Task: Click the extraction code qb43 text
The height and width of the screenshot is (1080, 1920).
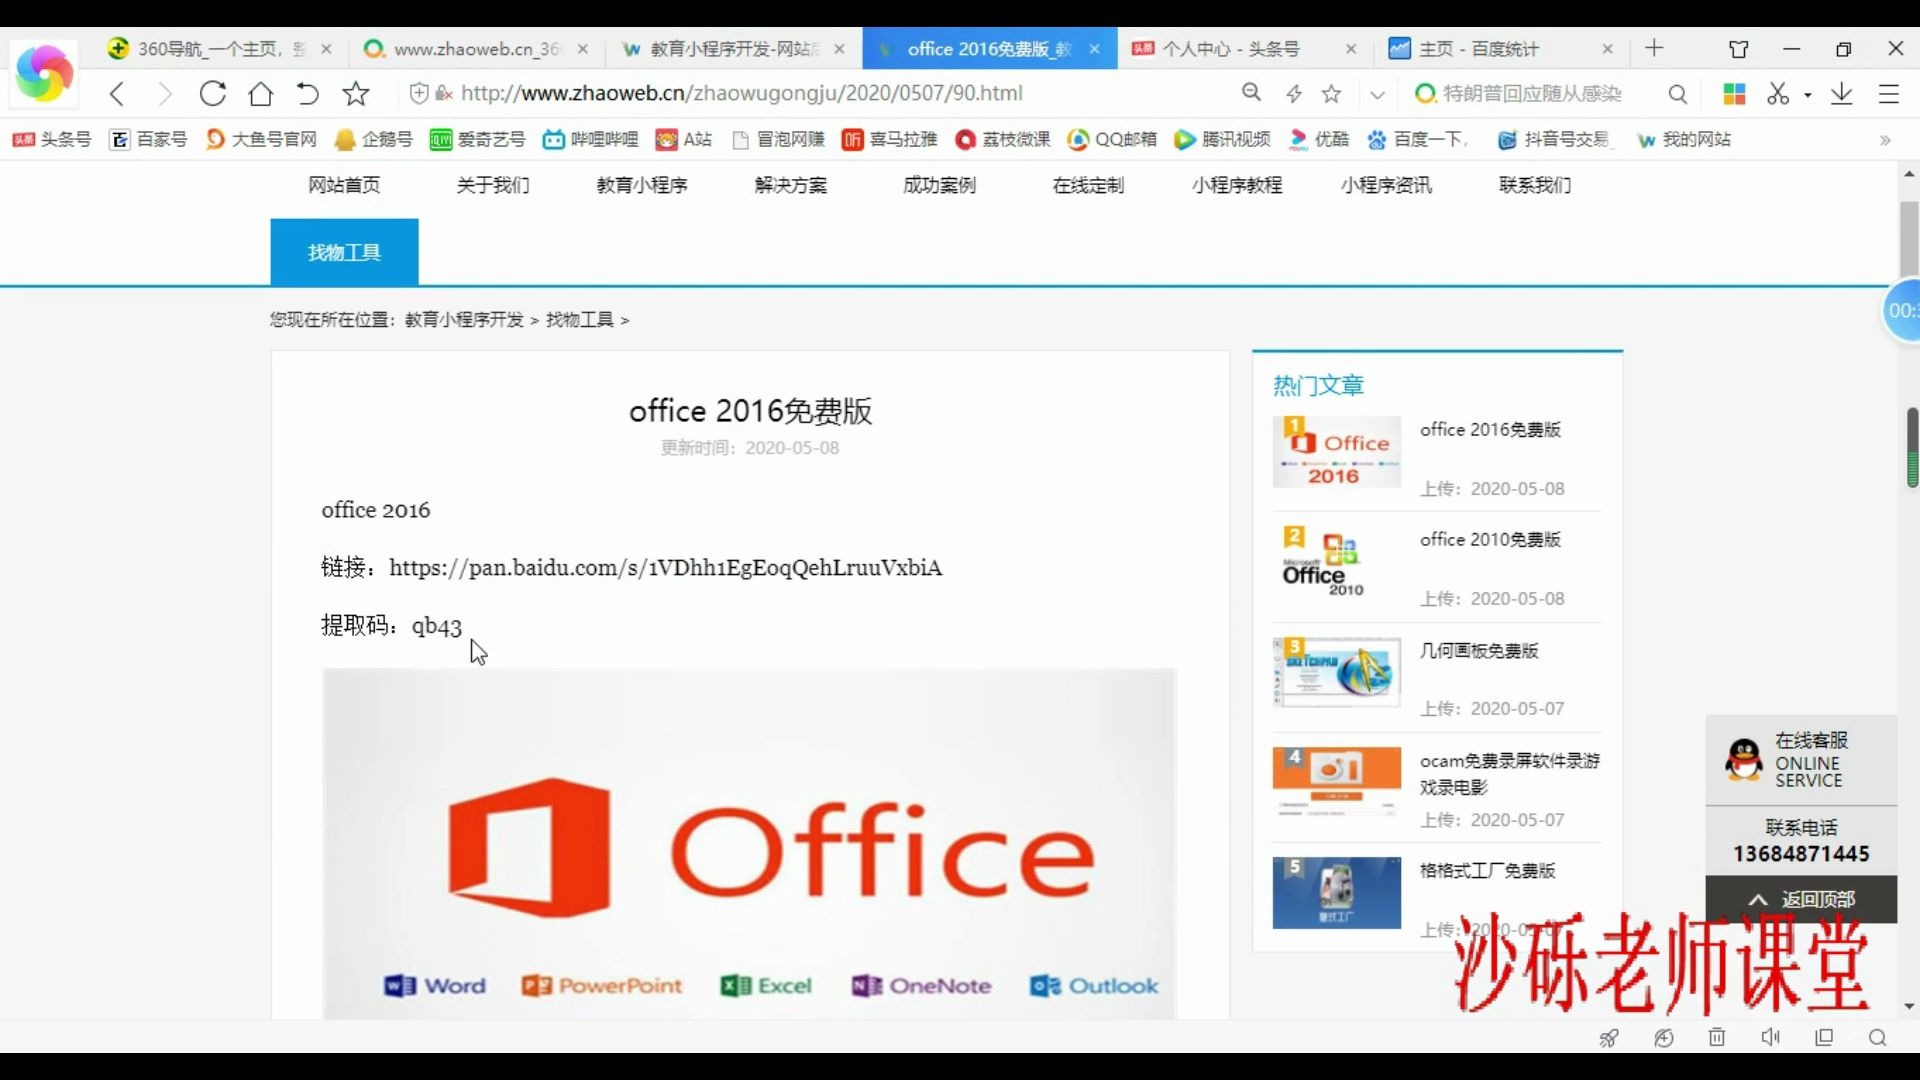Action: [437, 626]
